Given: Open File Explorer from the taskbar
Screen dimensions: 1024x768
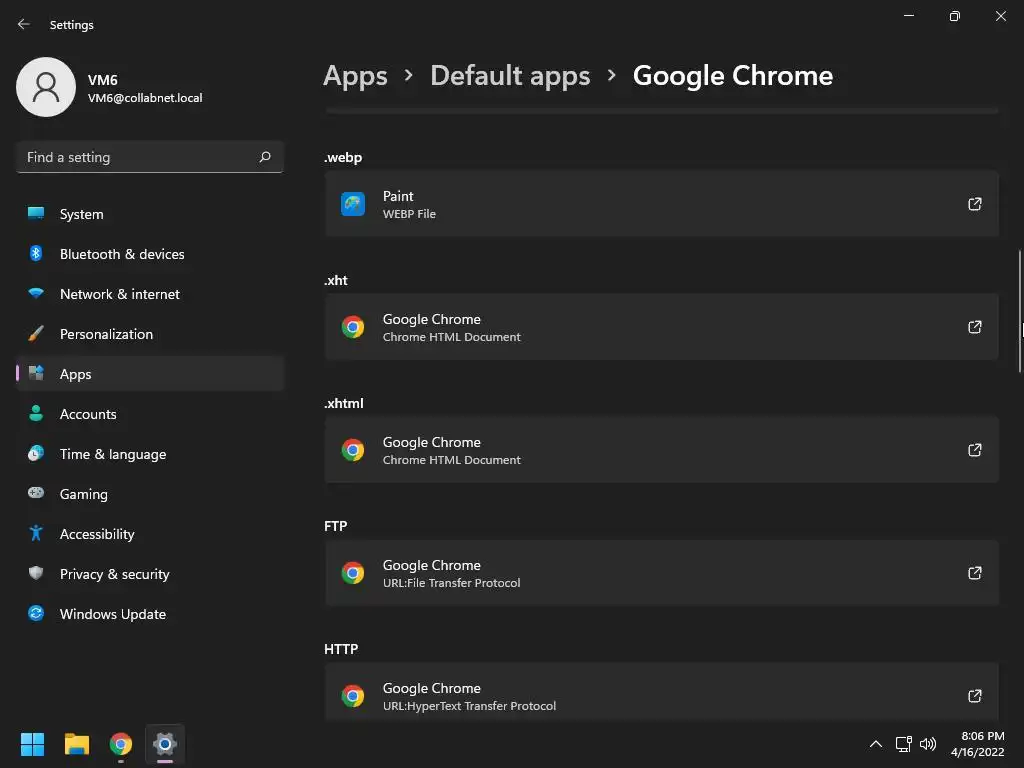Looking at the screenshot, I should click(x=77, y=744).
